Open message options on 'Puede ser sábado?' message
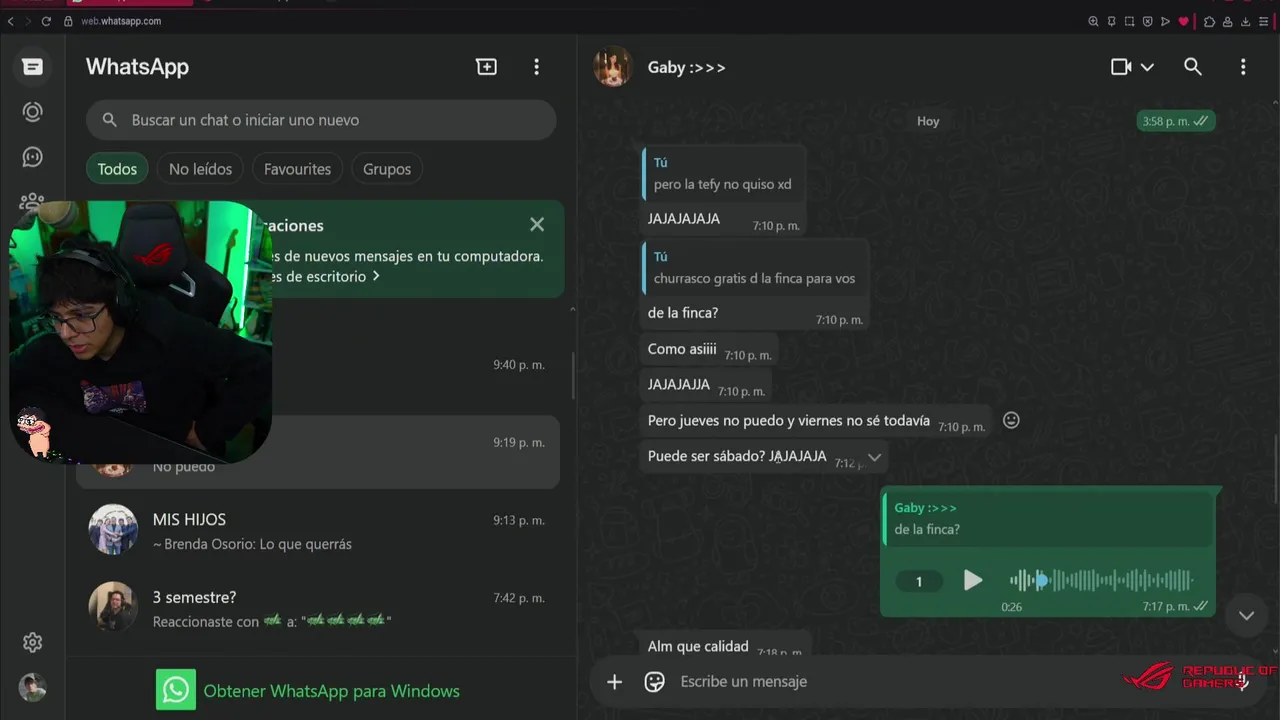 point(874,457)
